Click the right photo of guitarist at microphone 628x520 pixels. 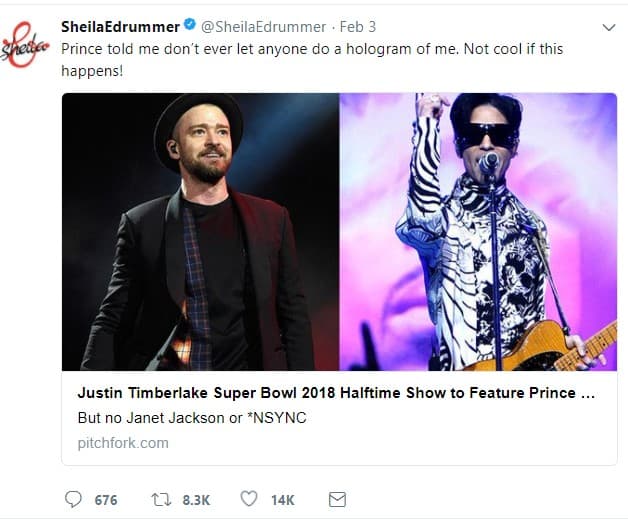coord(478,232)
